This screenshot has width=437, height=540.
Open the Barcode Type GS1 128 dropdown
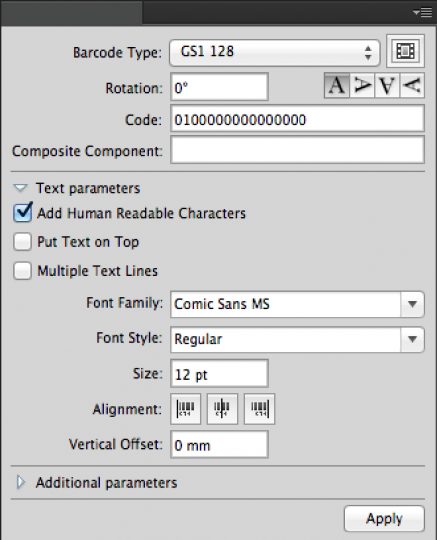pos(274,53)
